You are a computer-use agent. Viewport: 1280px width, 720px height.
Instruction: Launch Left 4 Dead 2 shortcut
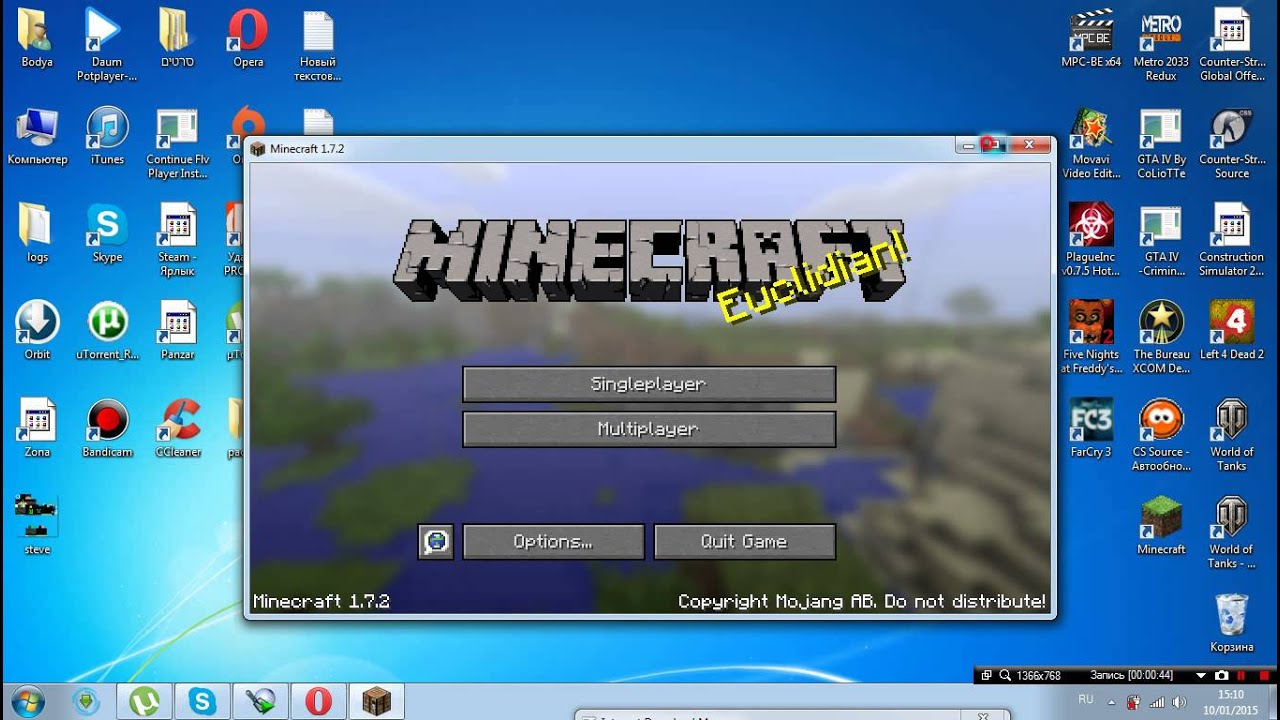[1232, 331]
